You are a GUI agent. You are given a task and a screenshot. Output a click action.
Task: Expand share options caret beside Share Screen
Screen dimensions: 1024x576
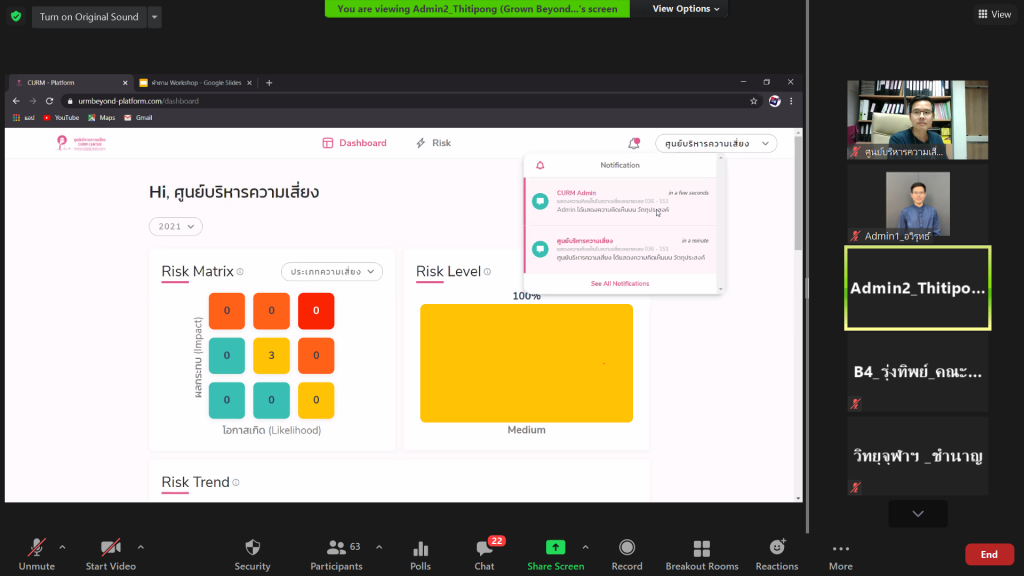[x=586, y=547]
